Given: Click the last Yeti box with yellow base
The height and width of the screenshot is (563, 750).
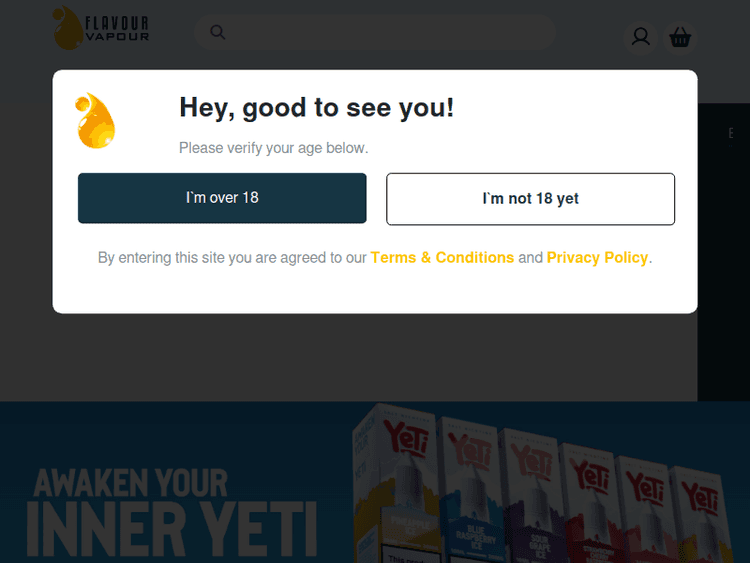Looking at the screenshot, I should [701, 514].
